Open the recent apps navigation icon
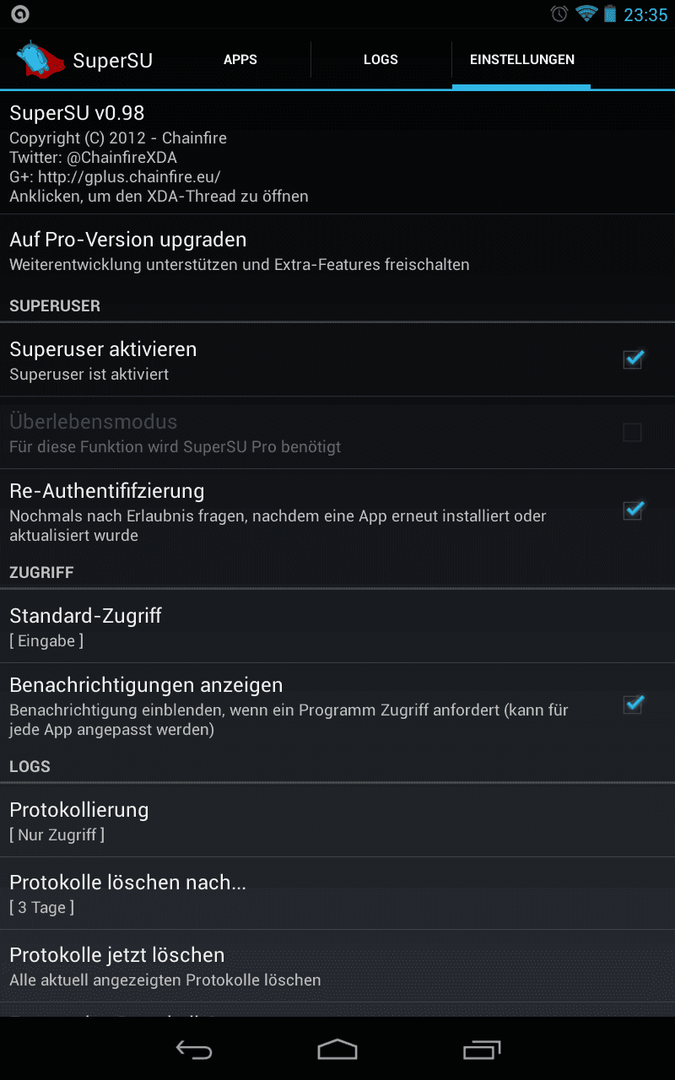Image resolution: width=675 pixels, height=1080 pixels. click(481, 1050)
